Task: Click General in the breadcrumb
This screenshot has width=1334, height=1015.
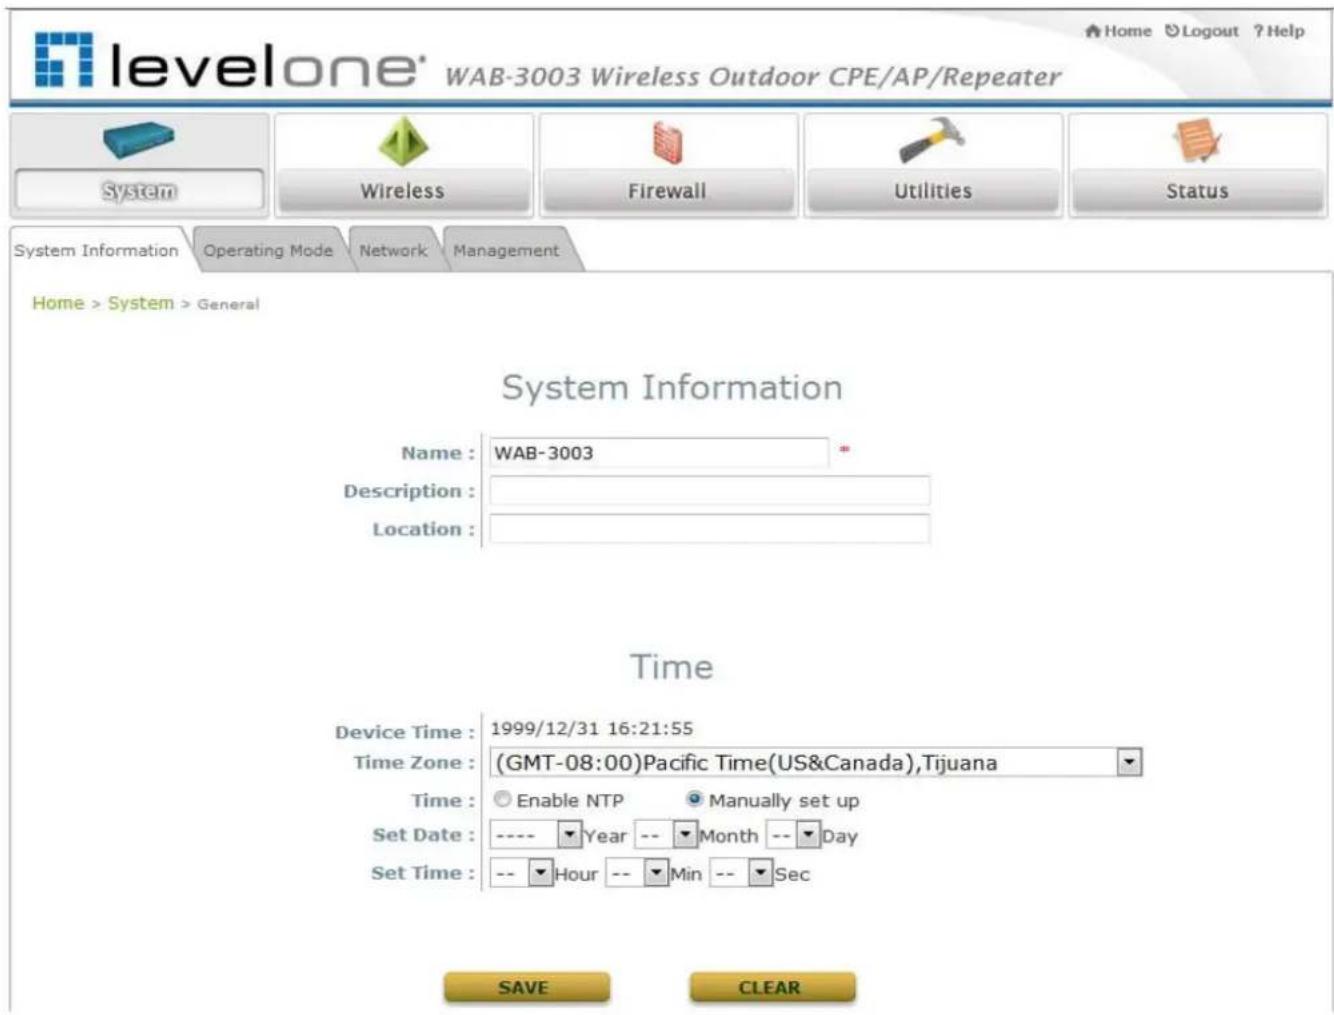Action: click(x=228, y=304)
